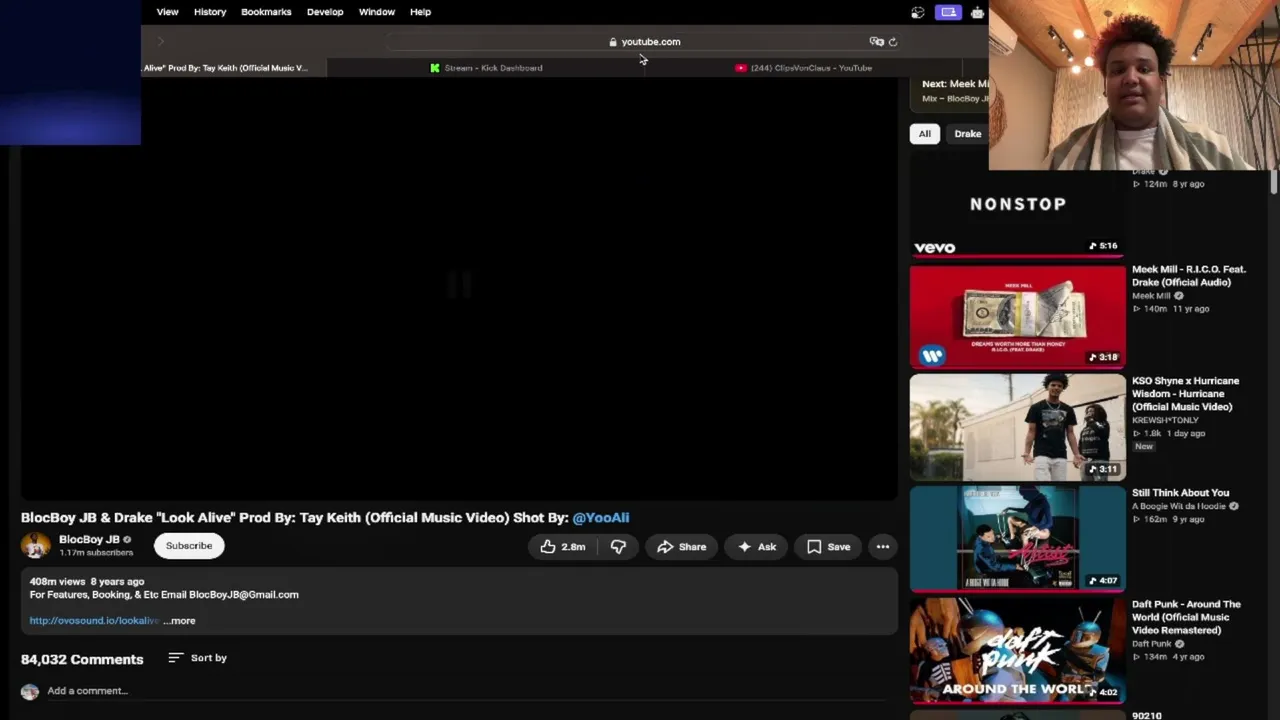Click the video player area

coord(460,290)
